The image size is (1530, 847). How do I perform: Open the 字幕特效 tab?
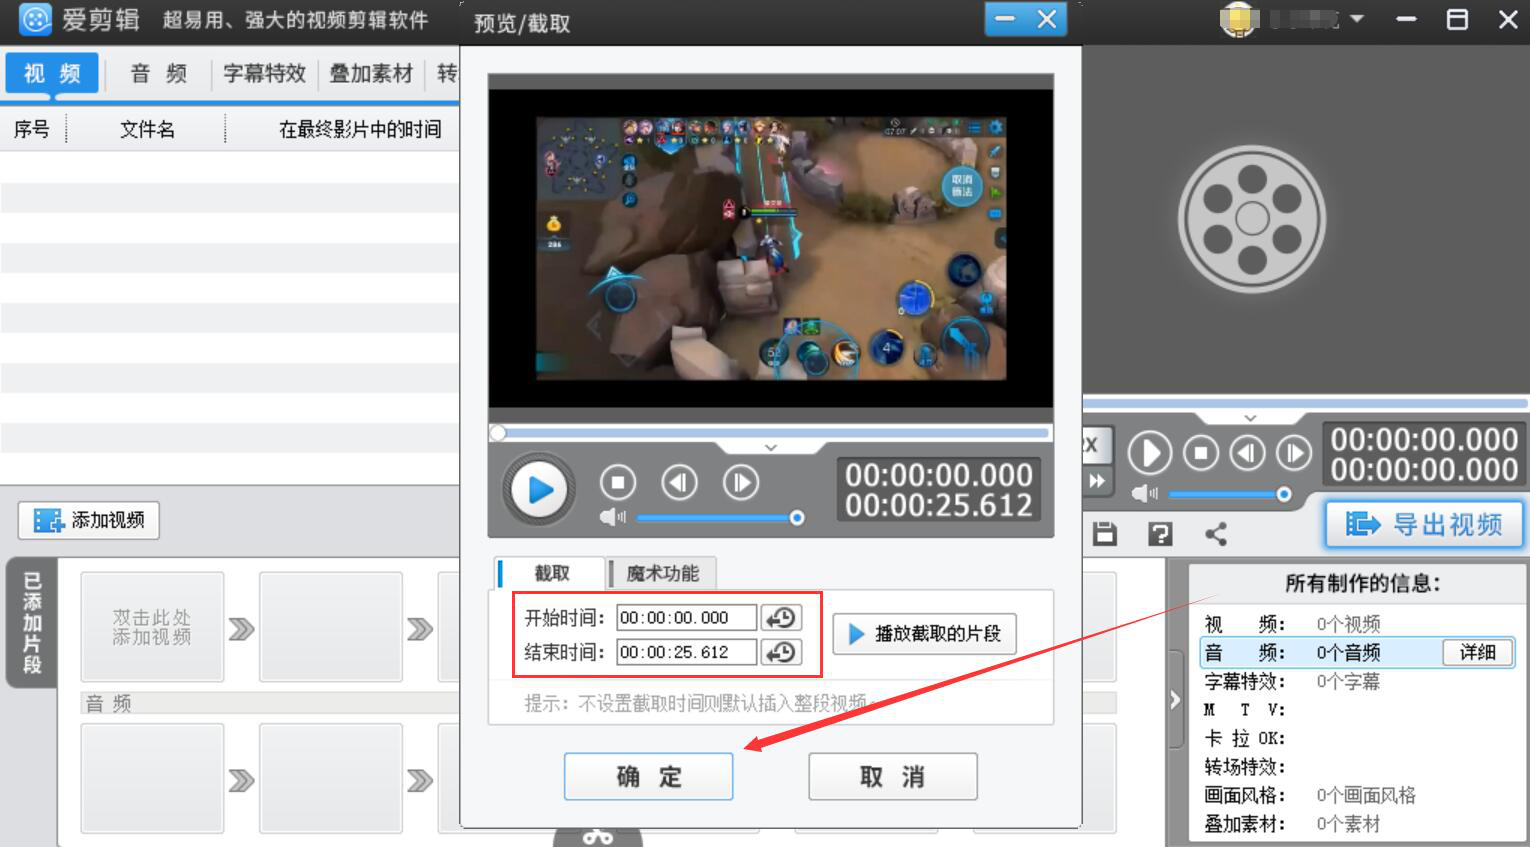(x=264, y=73)
